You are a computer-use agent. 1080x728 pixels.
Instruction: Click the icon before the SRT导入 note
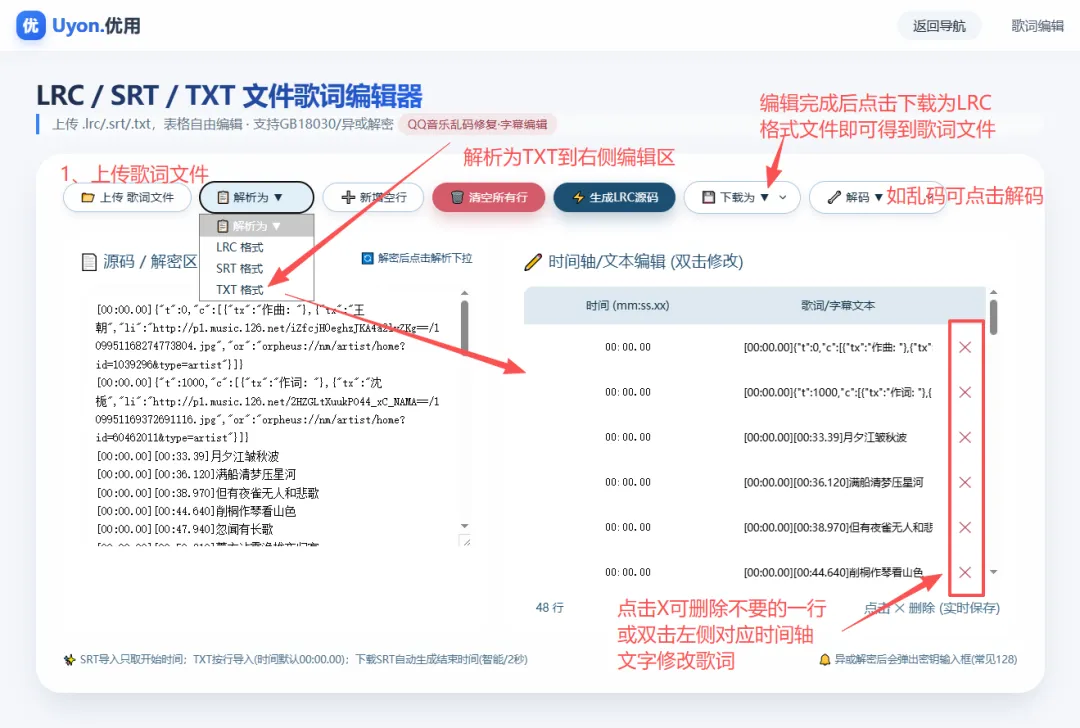70,660
